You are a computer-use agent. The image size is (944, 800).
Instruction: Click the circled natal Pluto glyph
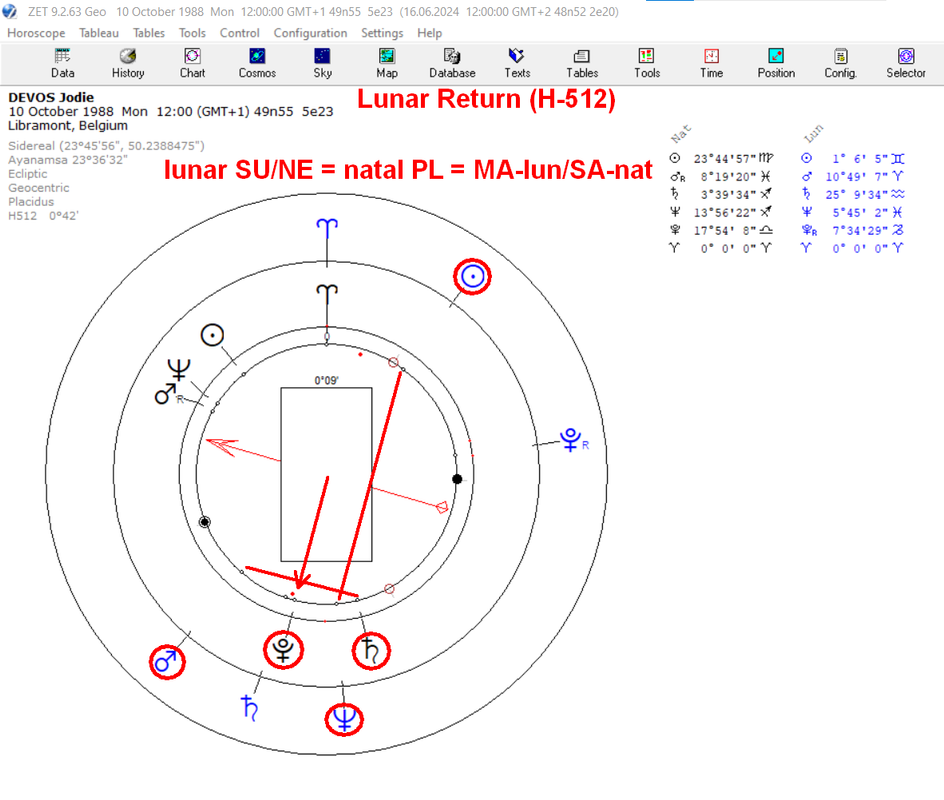(x=284, y=650)
